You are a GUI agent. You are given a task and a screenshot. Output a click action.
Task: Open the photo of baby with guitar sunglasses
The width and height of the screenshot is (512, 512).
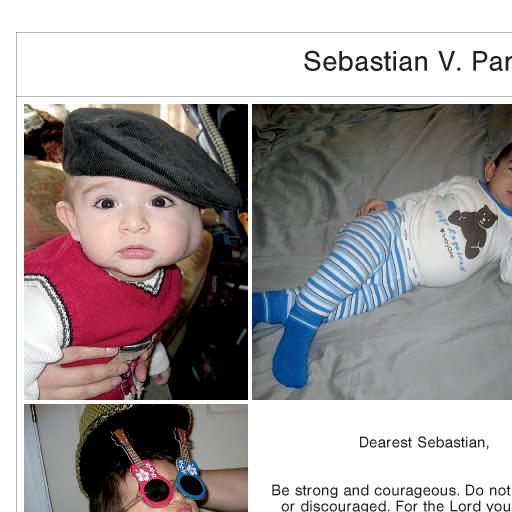coord(136,458)
